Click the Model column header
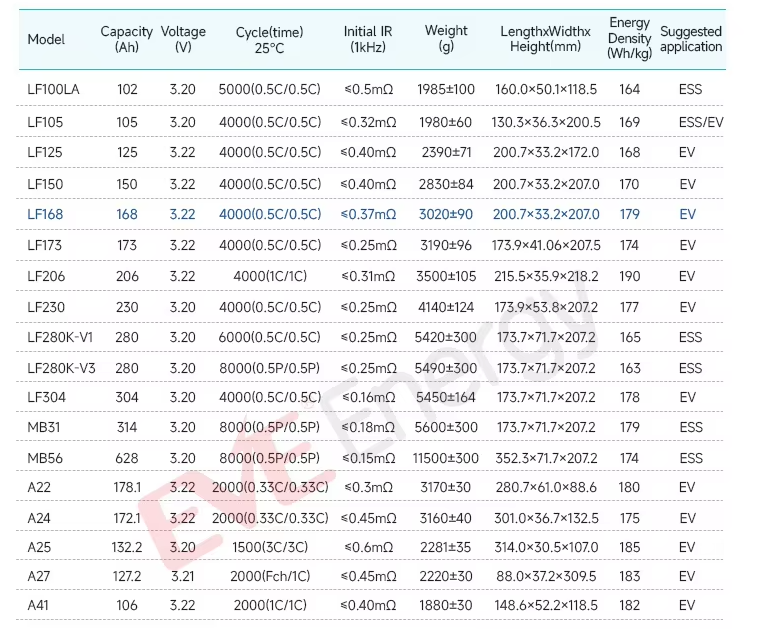Viewport: 761px width, 629px height. click(x=46, y=39)
